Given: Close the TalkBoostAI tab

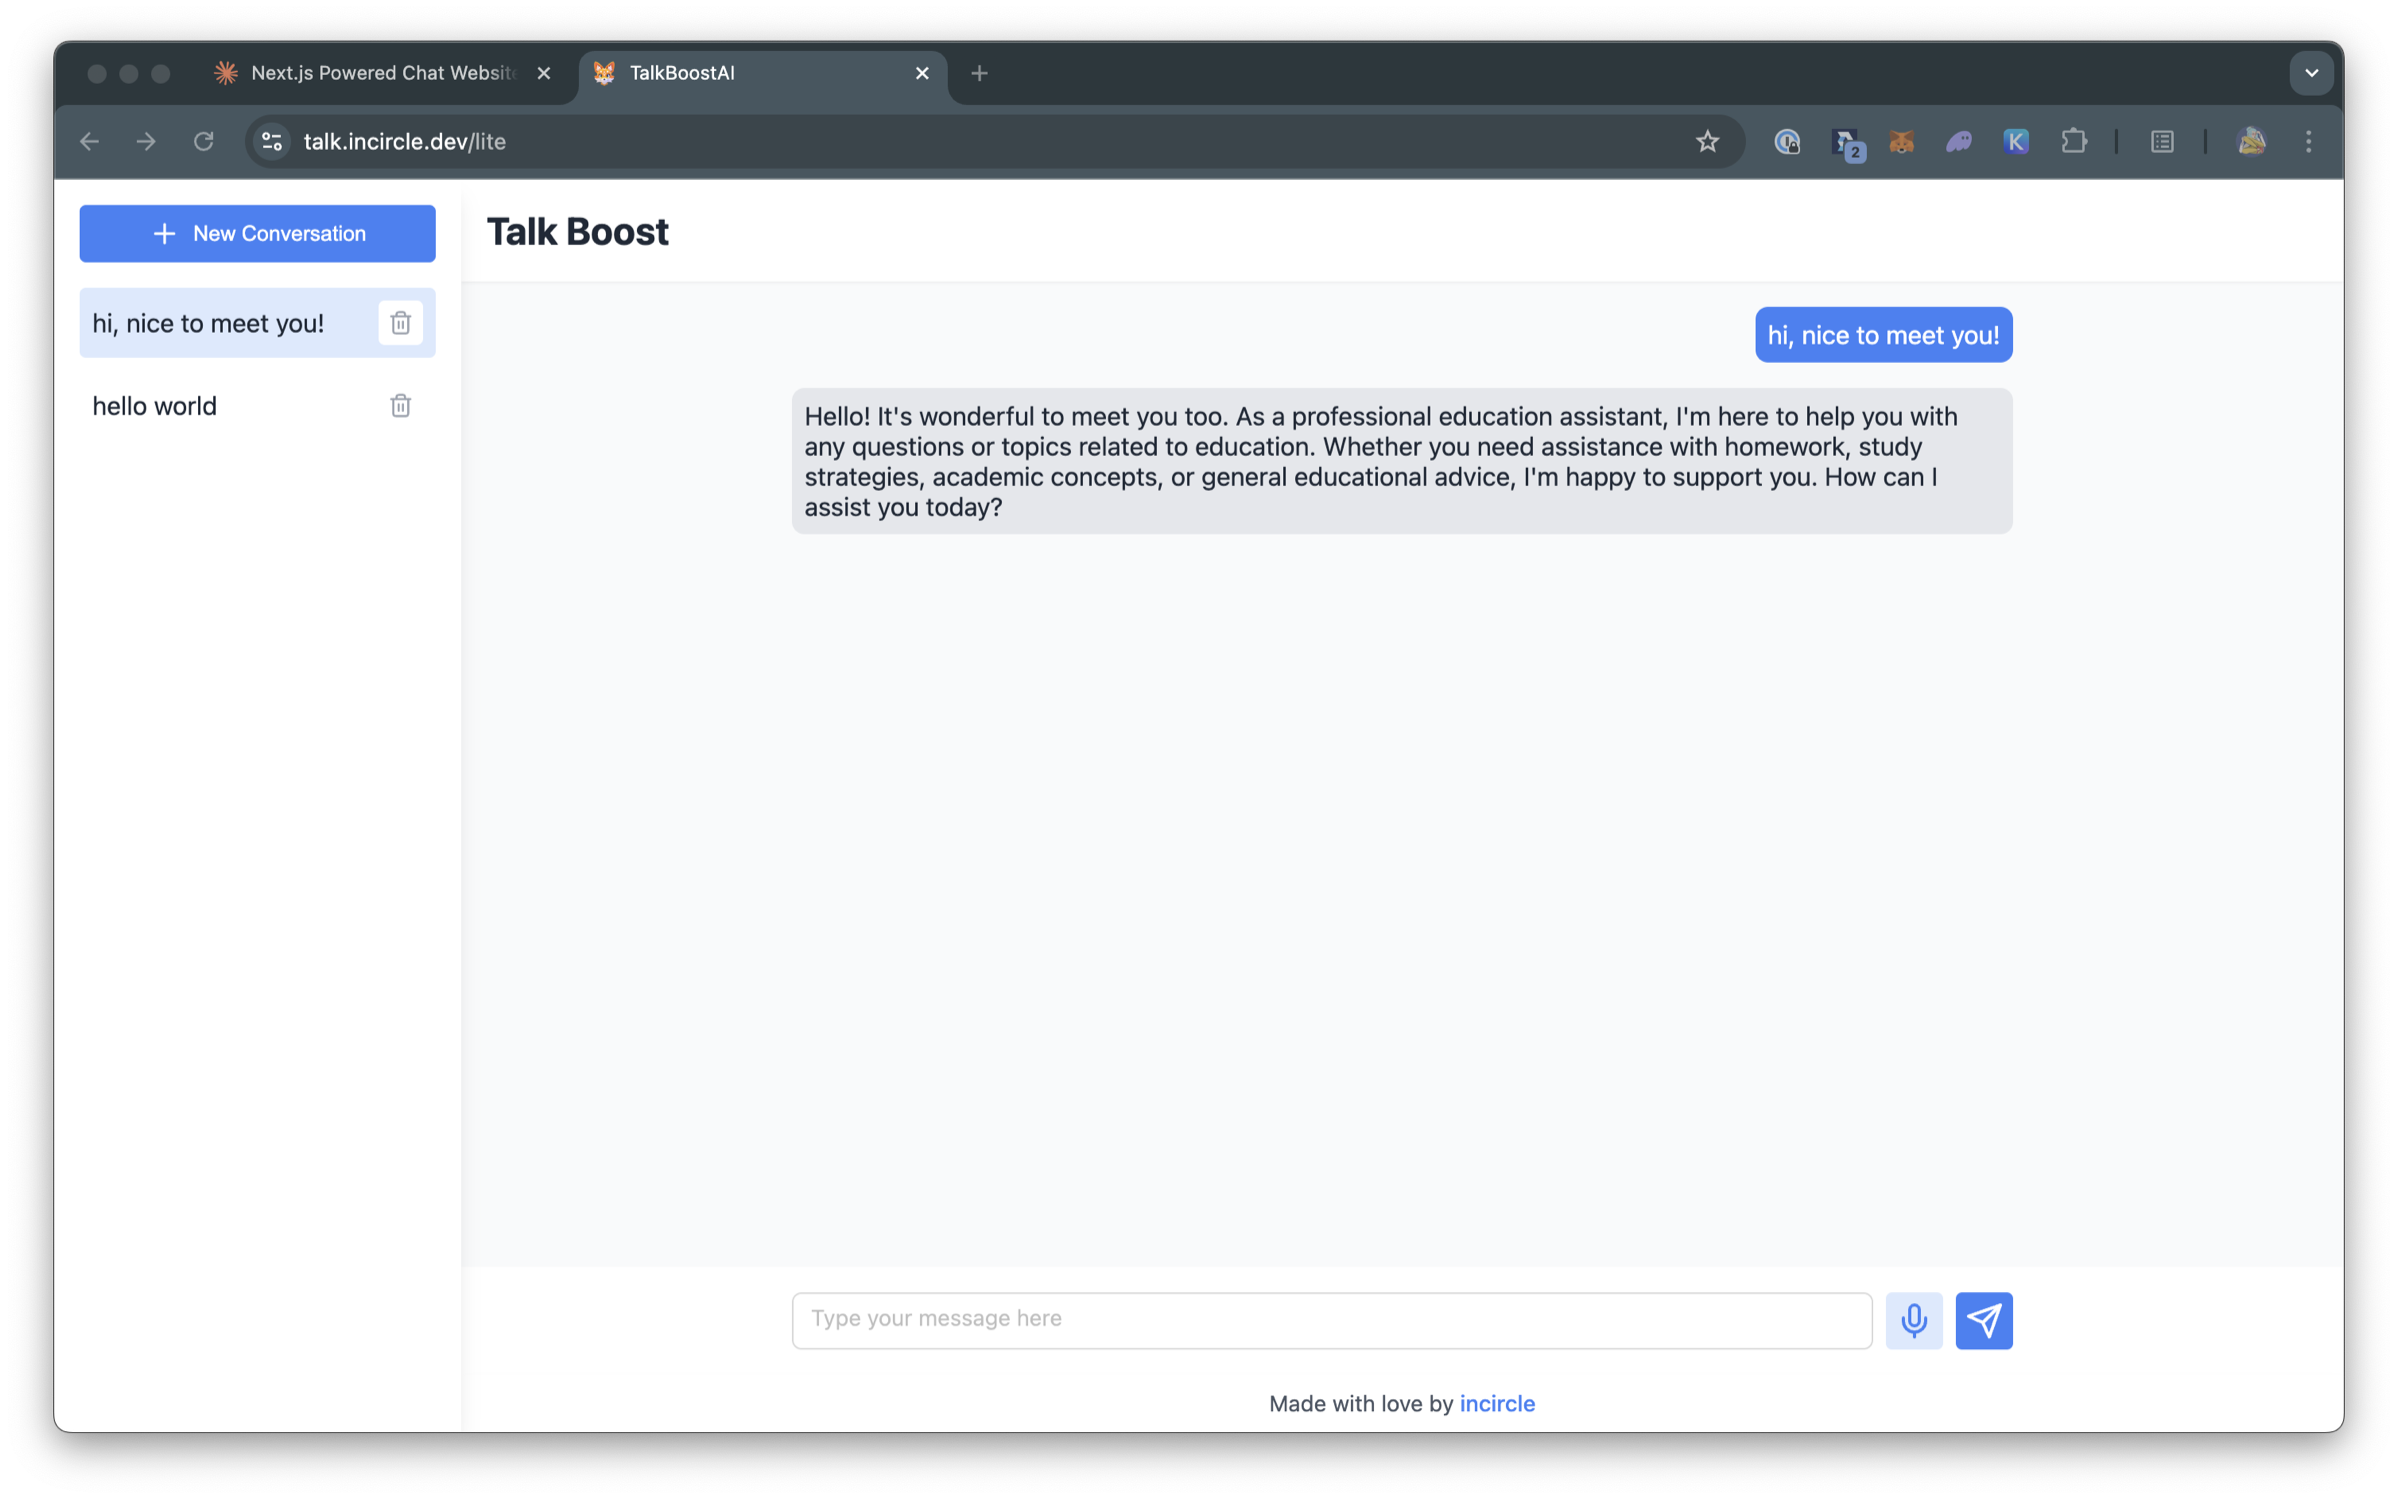Looking at the screenshot, I should [x=922, y=73].
